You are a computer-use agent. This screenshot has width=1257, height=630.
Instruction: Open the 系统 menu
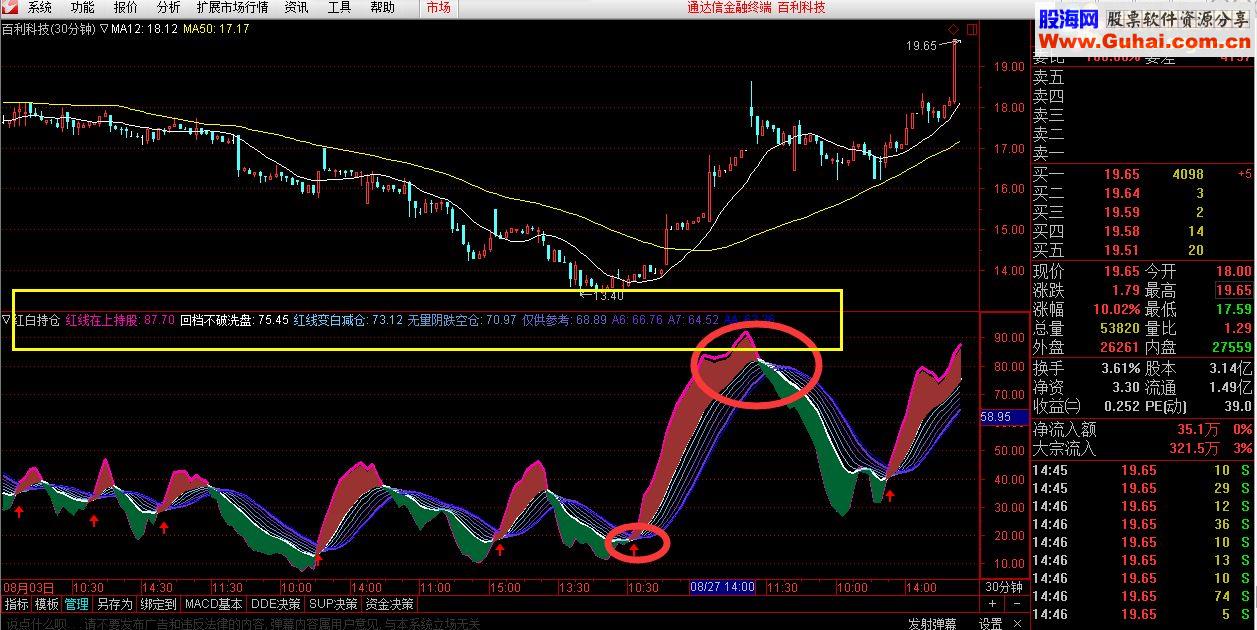pos(40,7)
